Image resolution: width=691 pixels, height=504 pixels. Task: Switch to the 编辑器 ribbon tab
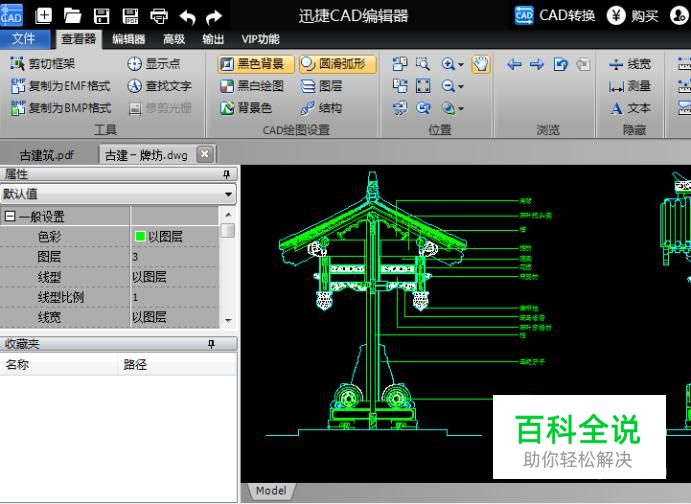(x=129, y=39)
